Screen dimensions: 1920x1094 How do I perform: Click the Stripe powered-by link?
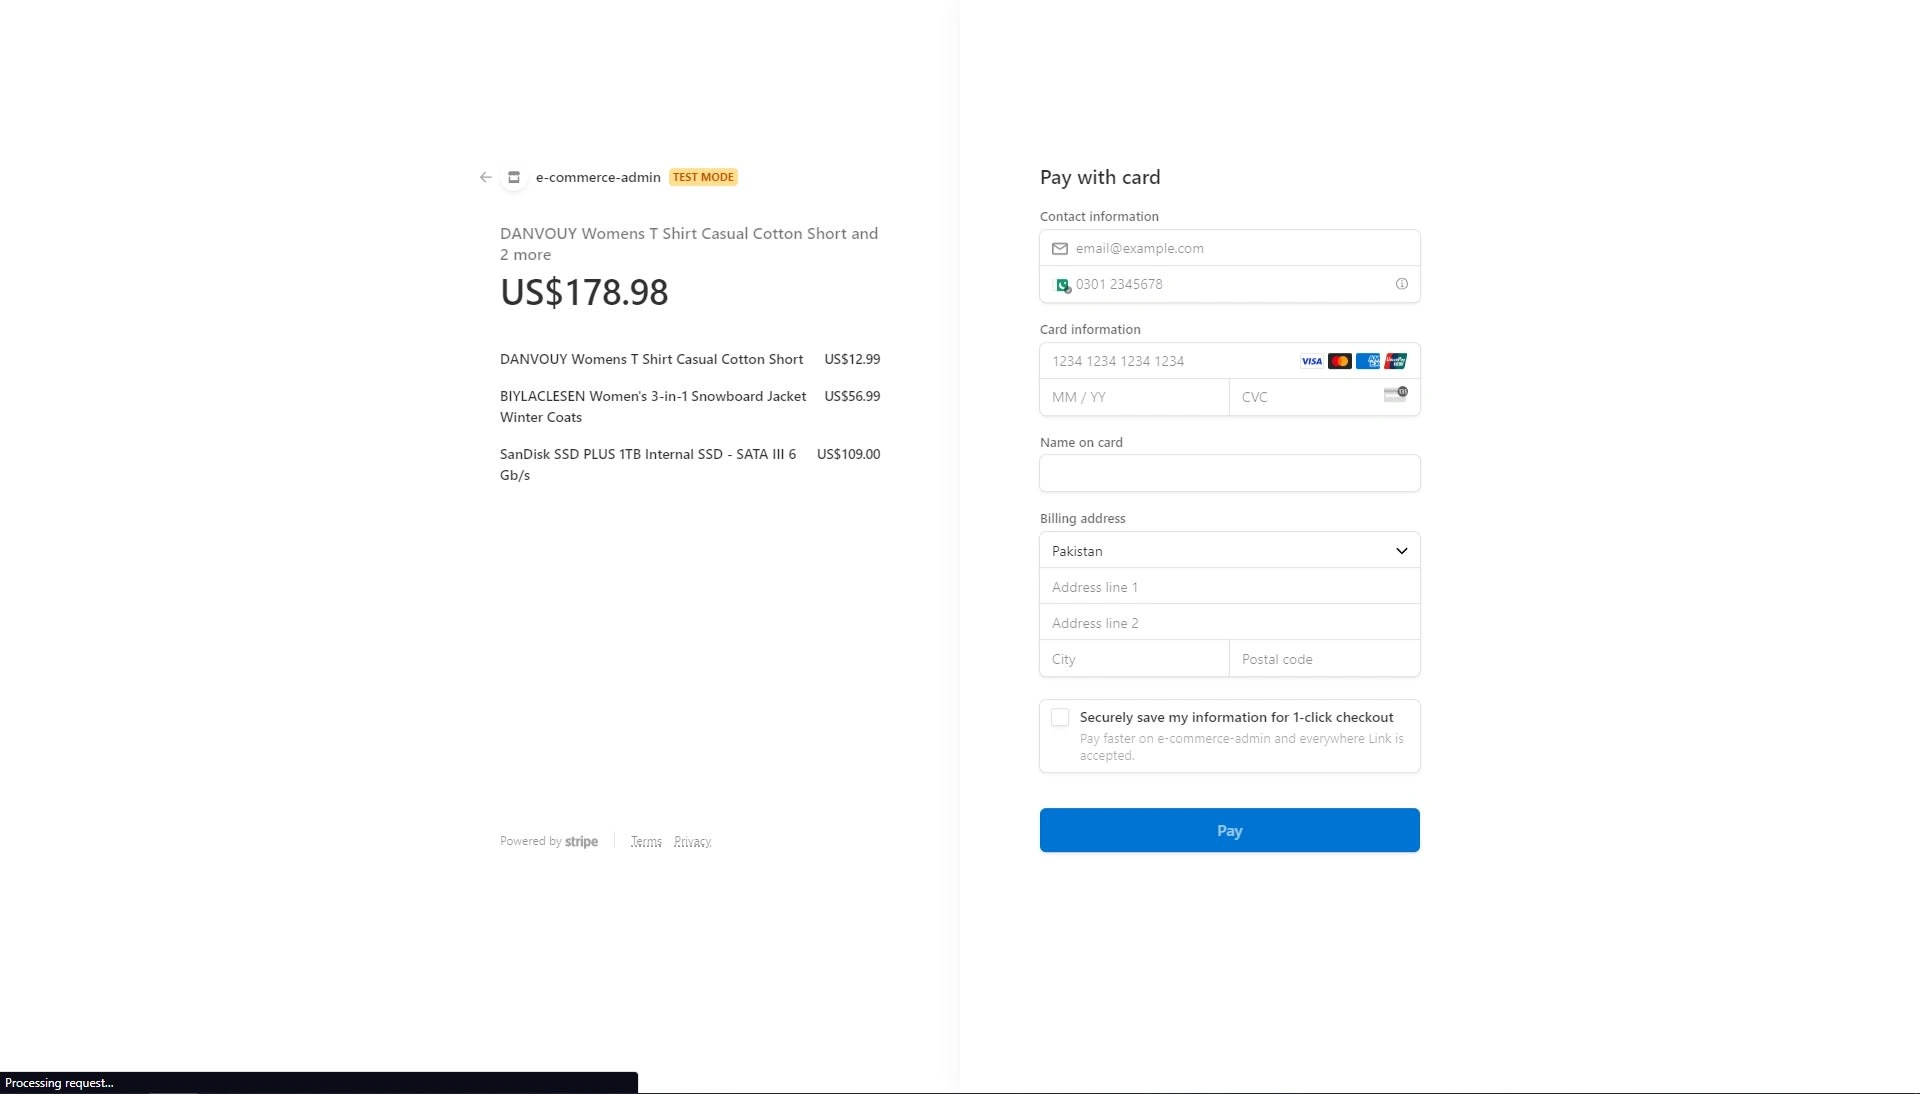click(x=549, y=841)
